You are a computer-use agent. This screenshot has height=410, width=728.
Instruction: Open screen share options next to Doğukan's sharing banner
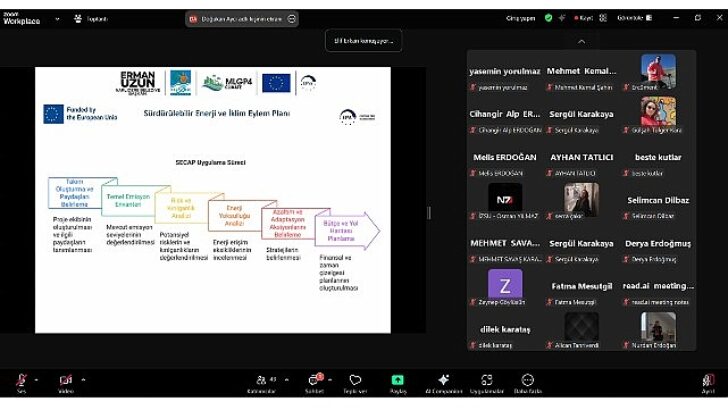click(292, 18)
